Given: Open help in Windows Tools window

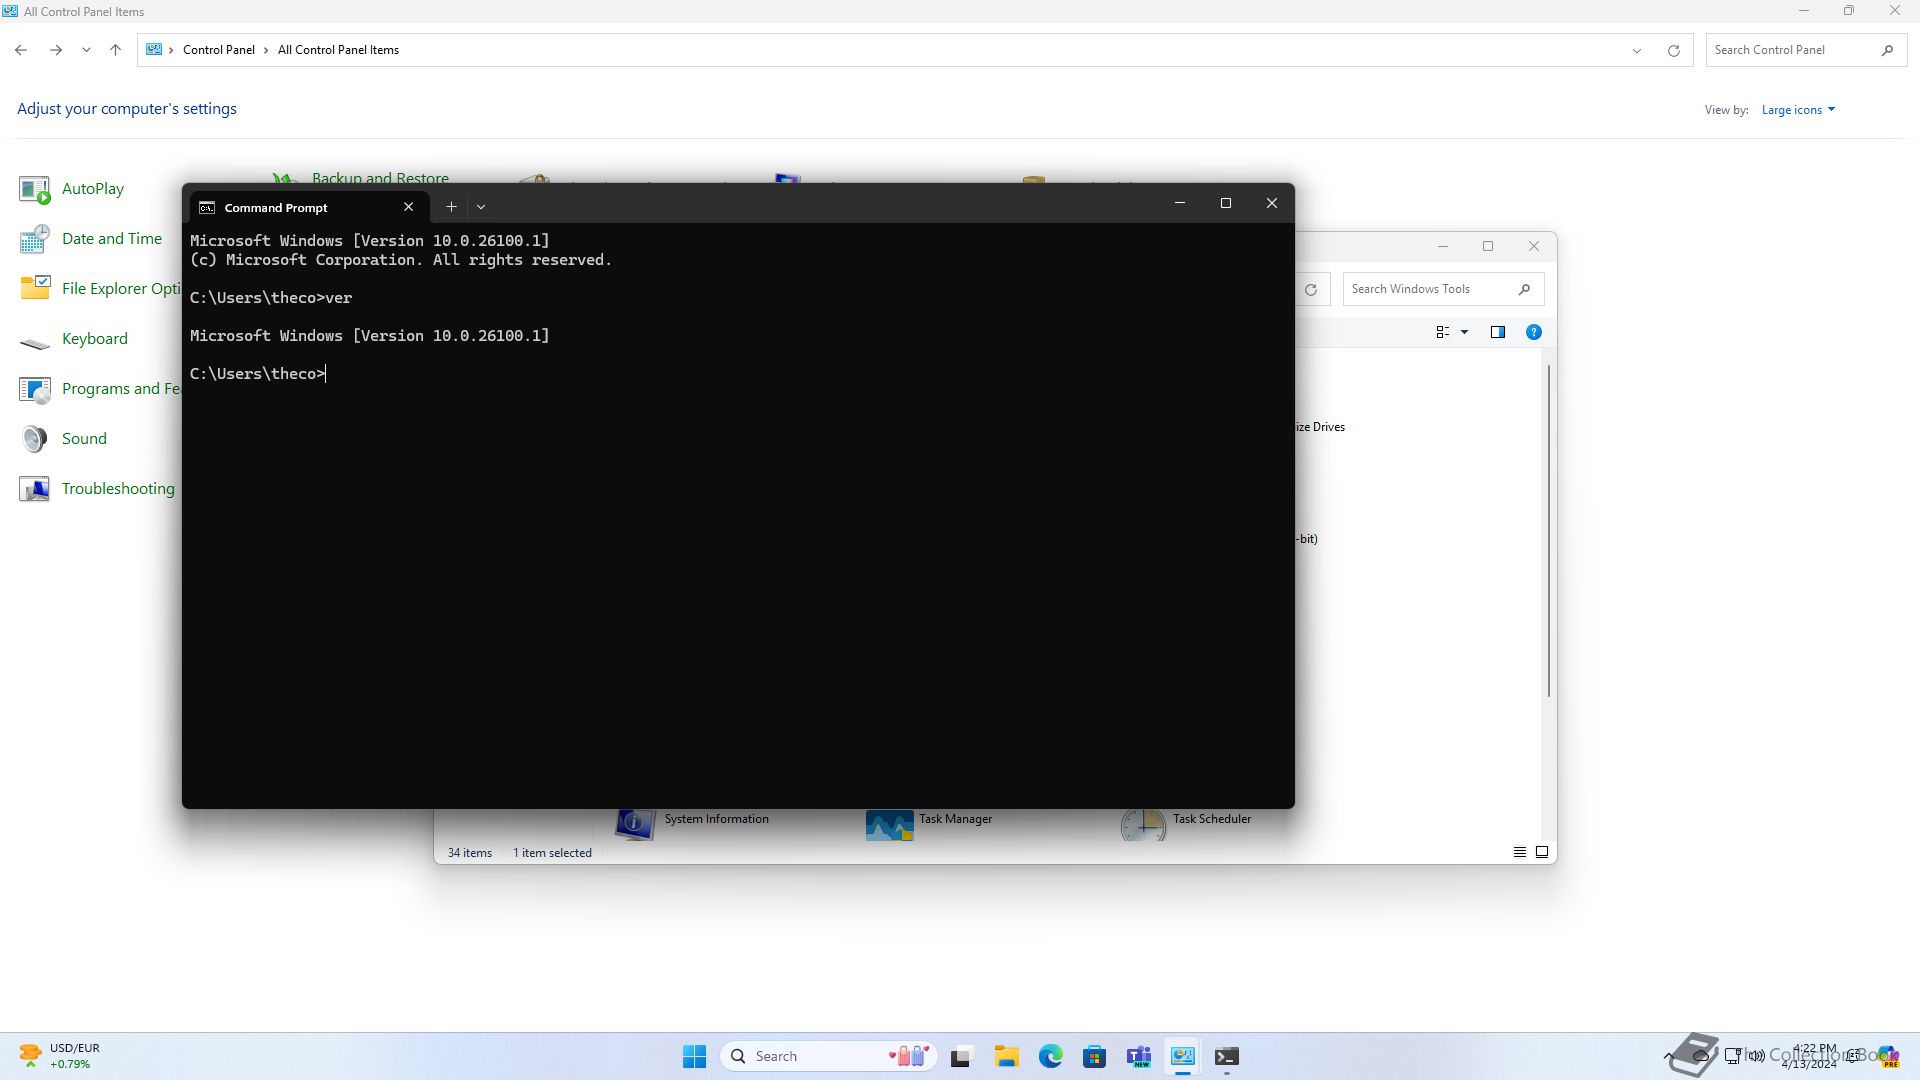Looking at the screenshot, I should (1534, 332).
